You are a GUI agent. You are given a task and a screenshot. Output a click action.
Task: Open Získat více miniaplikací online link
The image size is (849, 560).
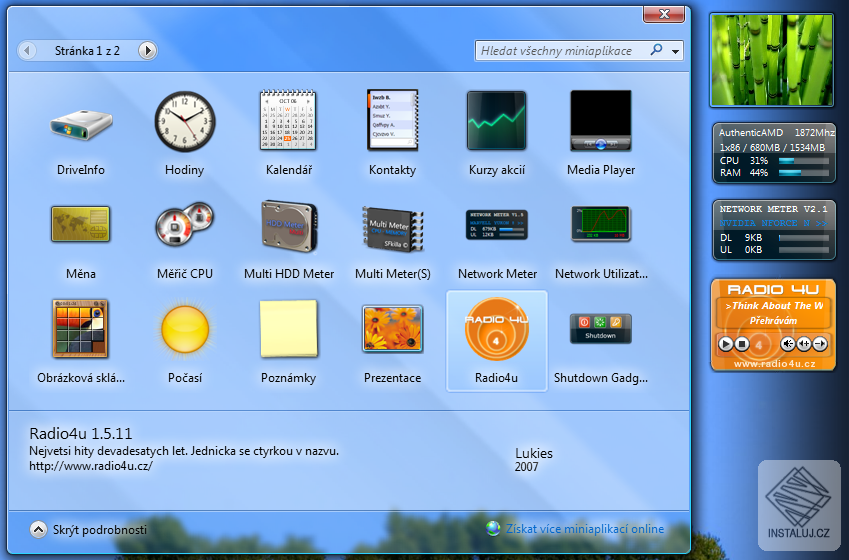584,529
